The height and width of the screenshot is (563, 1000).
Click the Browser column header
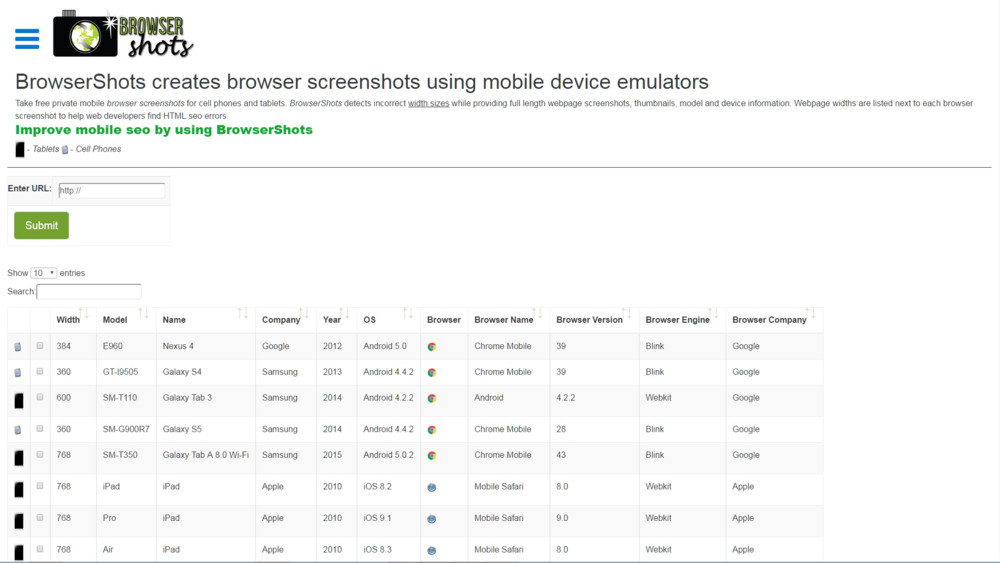pos(444,320)
